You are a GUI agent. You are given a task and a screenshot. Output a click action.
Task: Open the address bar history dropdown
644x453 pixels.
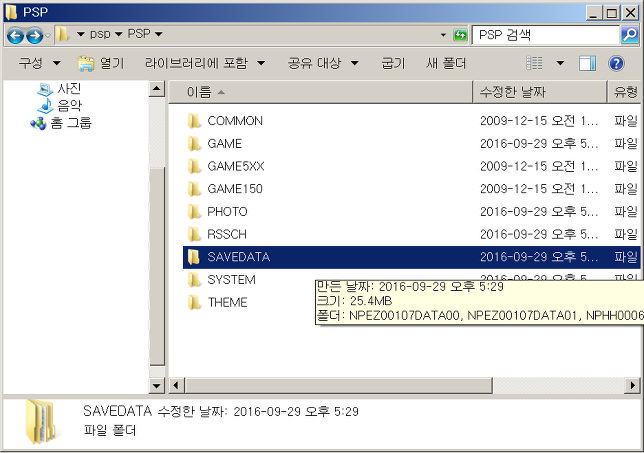point(443,35)
